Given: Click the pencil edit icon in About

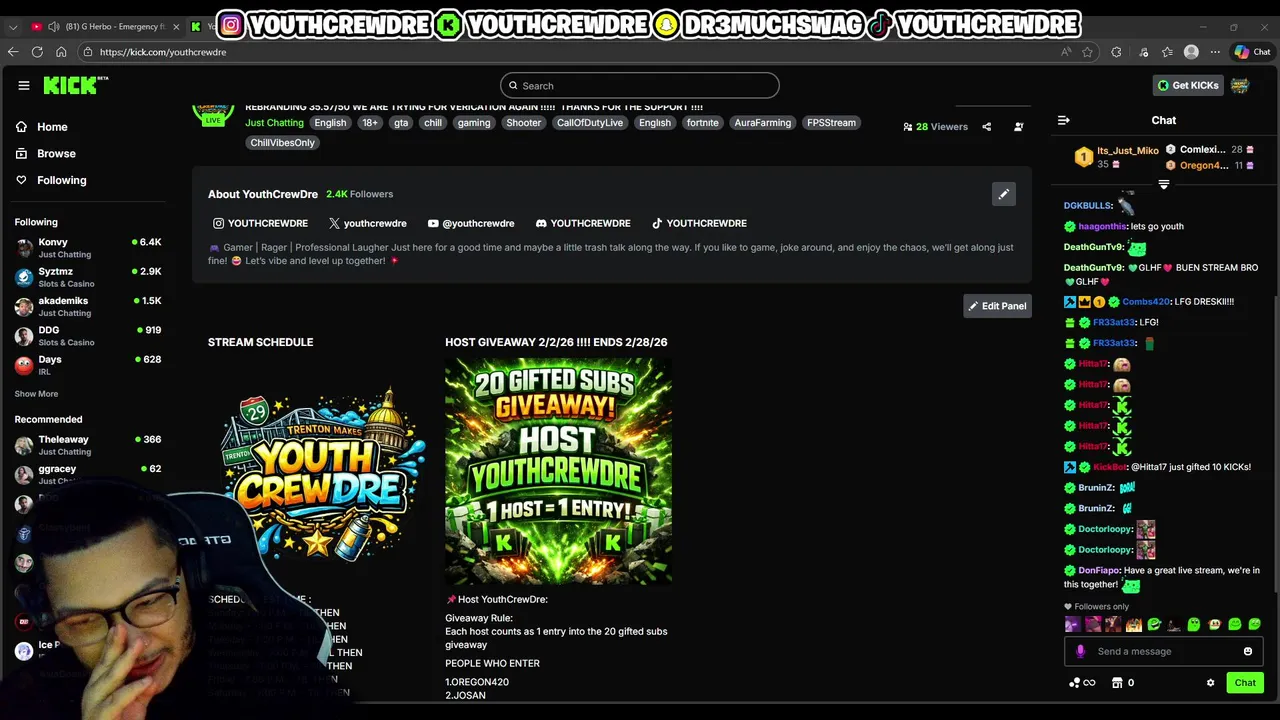Looking at the screenshot, I should (x=1004, y=194).
